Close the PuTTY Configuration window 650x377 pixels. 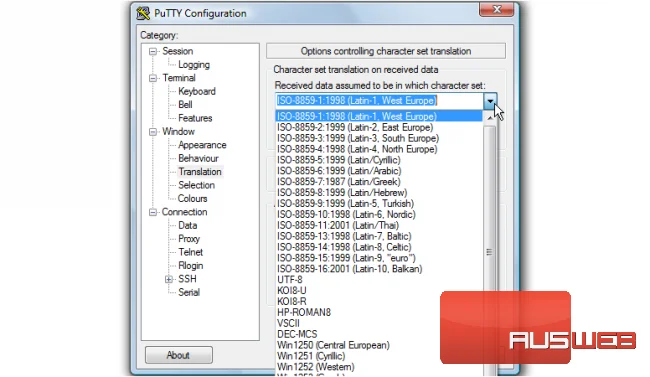(497, 9)
